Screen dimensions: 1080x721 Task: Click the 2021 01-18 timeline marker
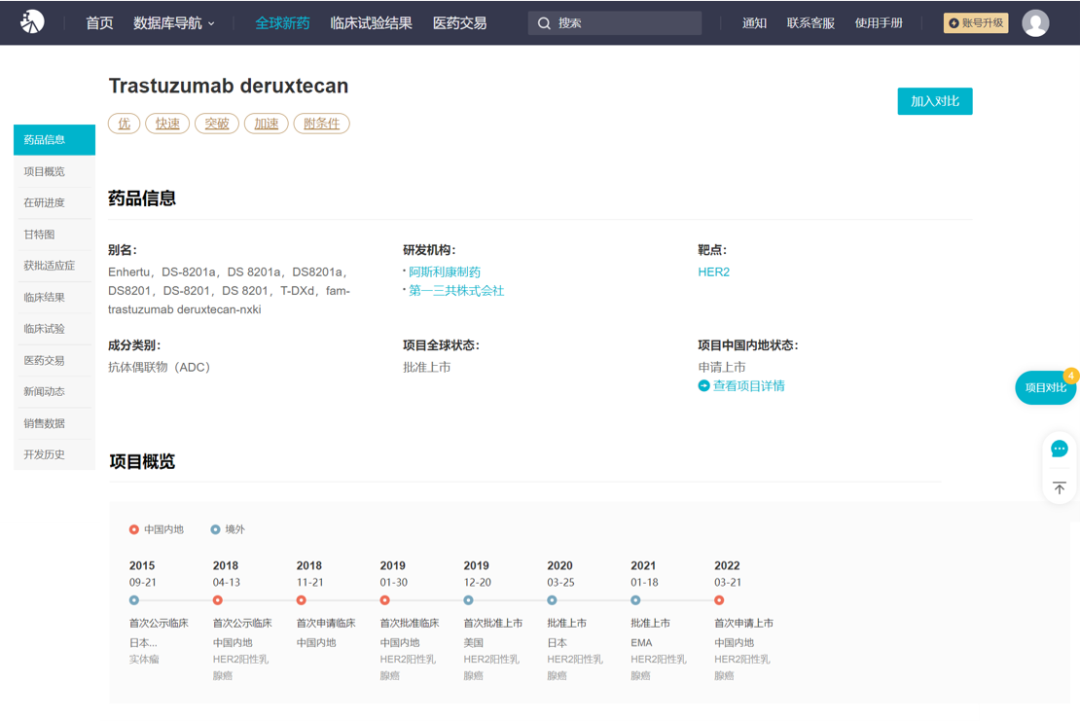coord(636,600)
